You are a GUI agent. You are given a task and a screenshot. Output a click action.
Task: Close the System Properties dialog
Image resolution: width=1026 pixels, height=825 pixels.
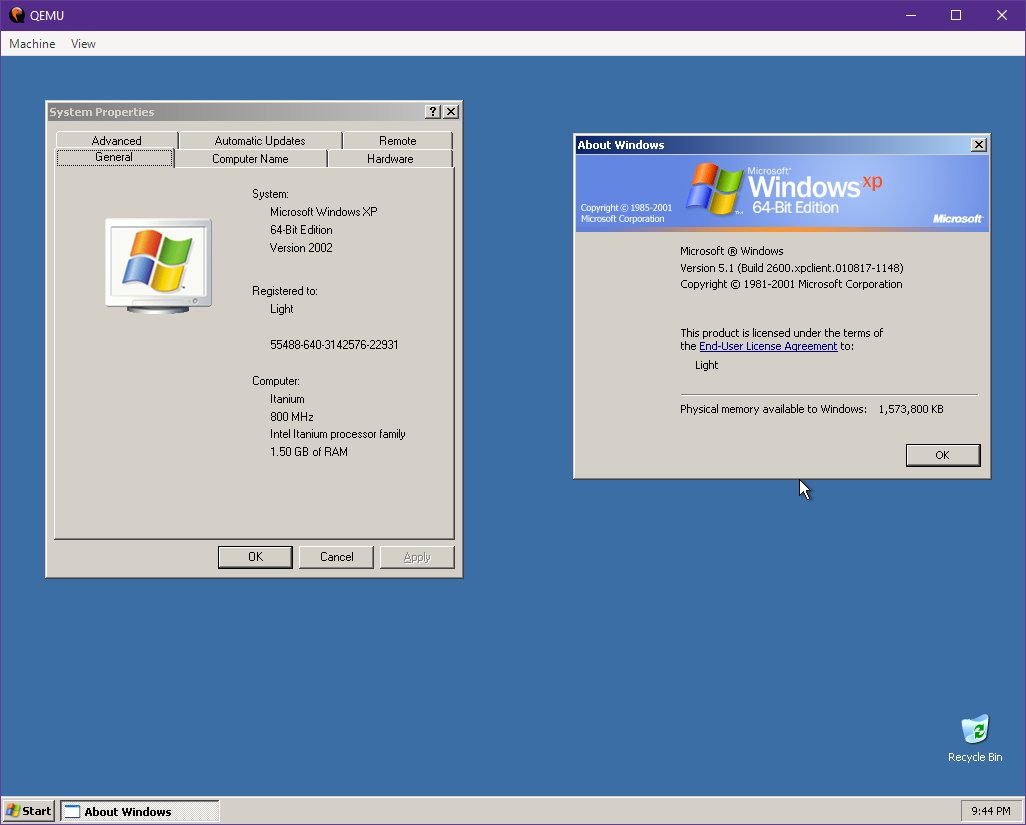pos(451,112)
